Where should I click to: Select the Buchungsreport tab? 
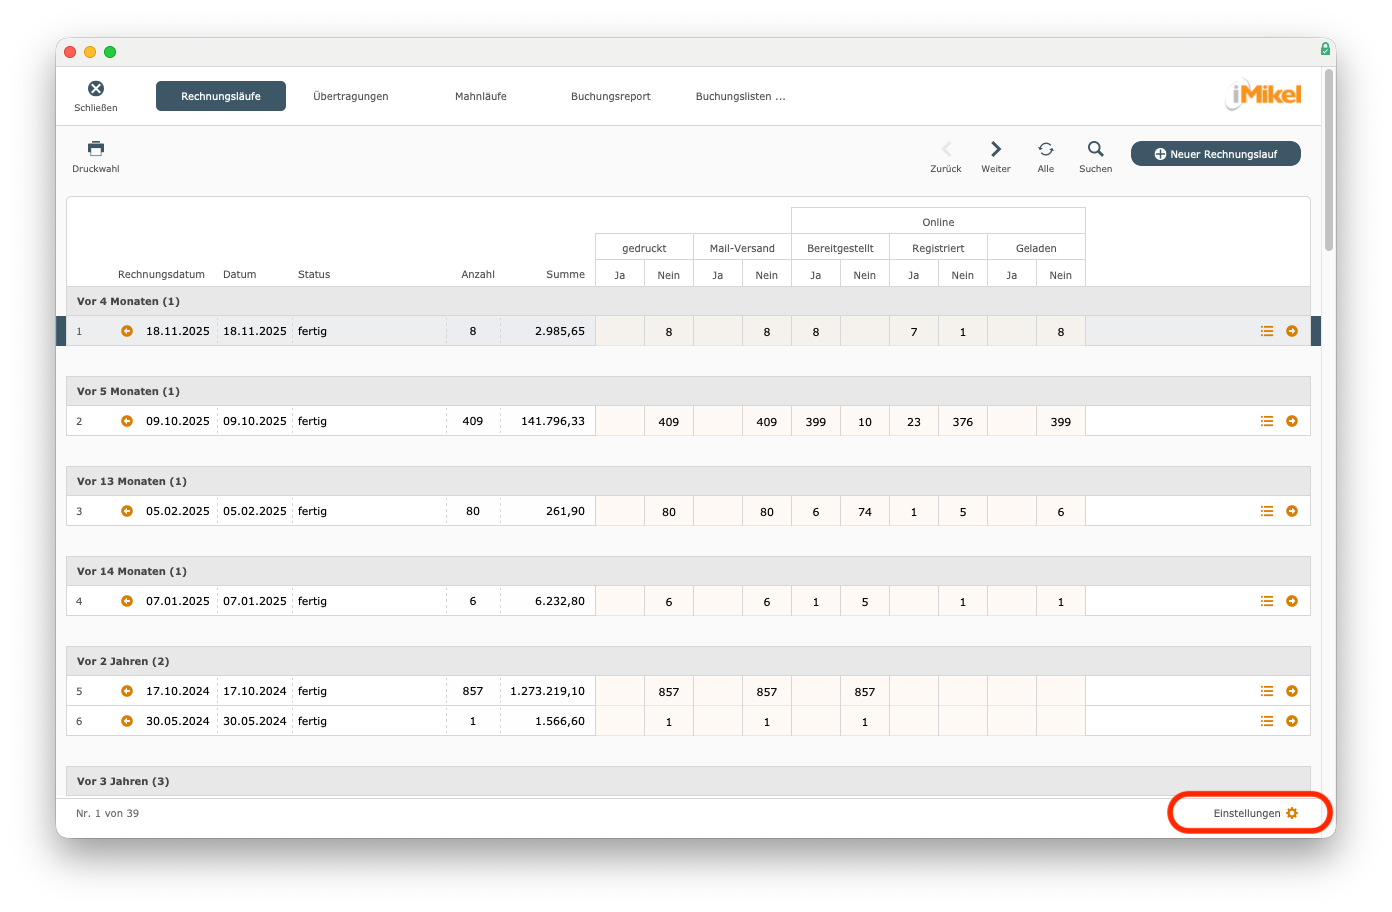click(611, 96)
